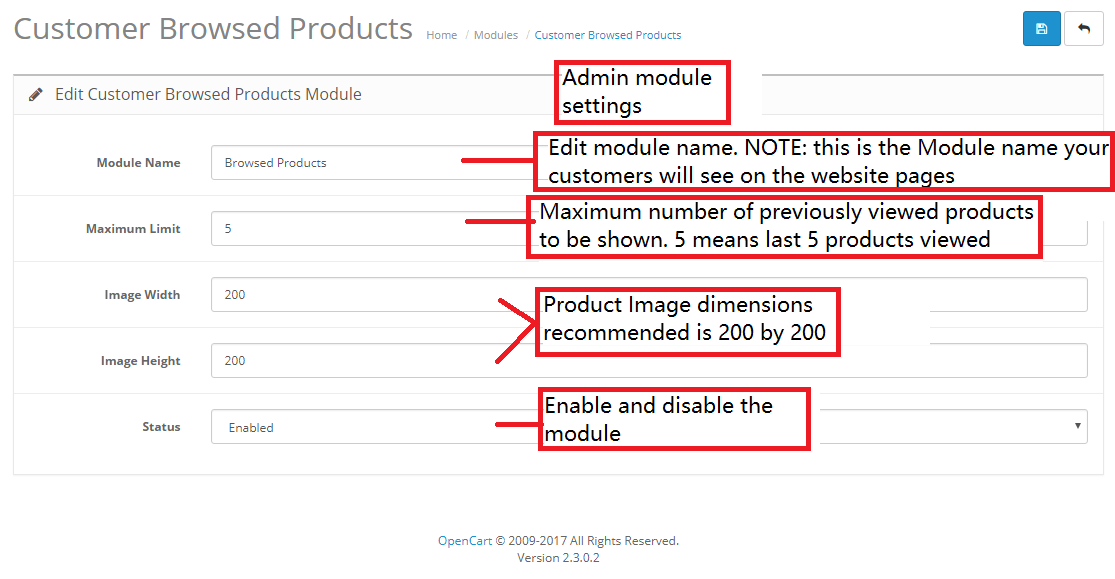Open the Modules breadcrumb link
The width and height of the screenshot is (1115, 579).
click(x=496, y=35)
